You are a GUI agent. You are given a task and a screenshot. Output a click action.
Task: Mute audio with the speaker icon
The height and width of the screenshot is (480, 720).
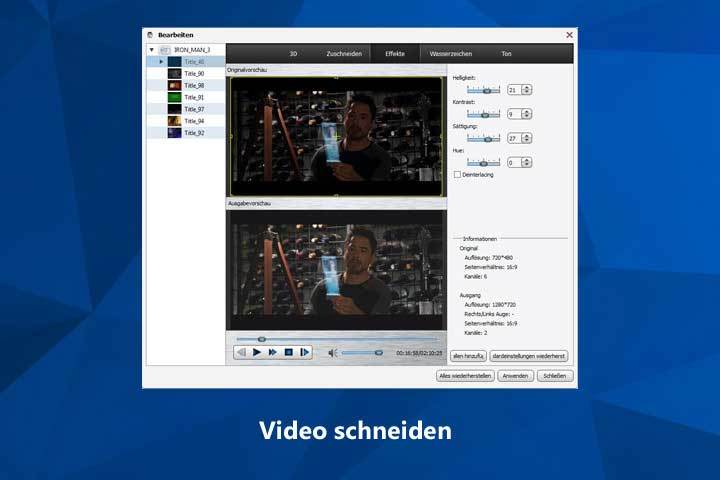[x=333, y=353]
